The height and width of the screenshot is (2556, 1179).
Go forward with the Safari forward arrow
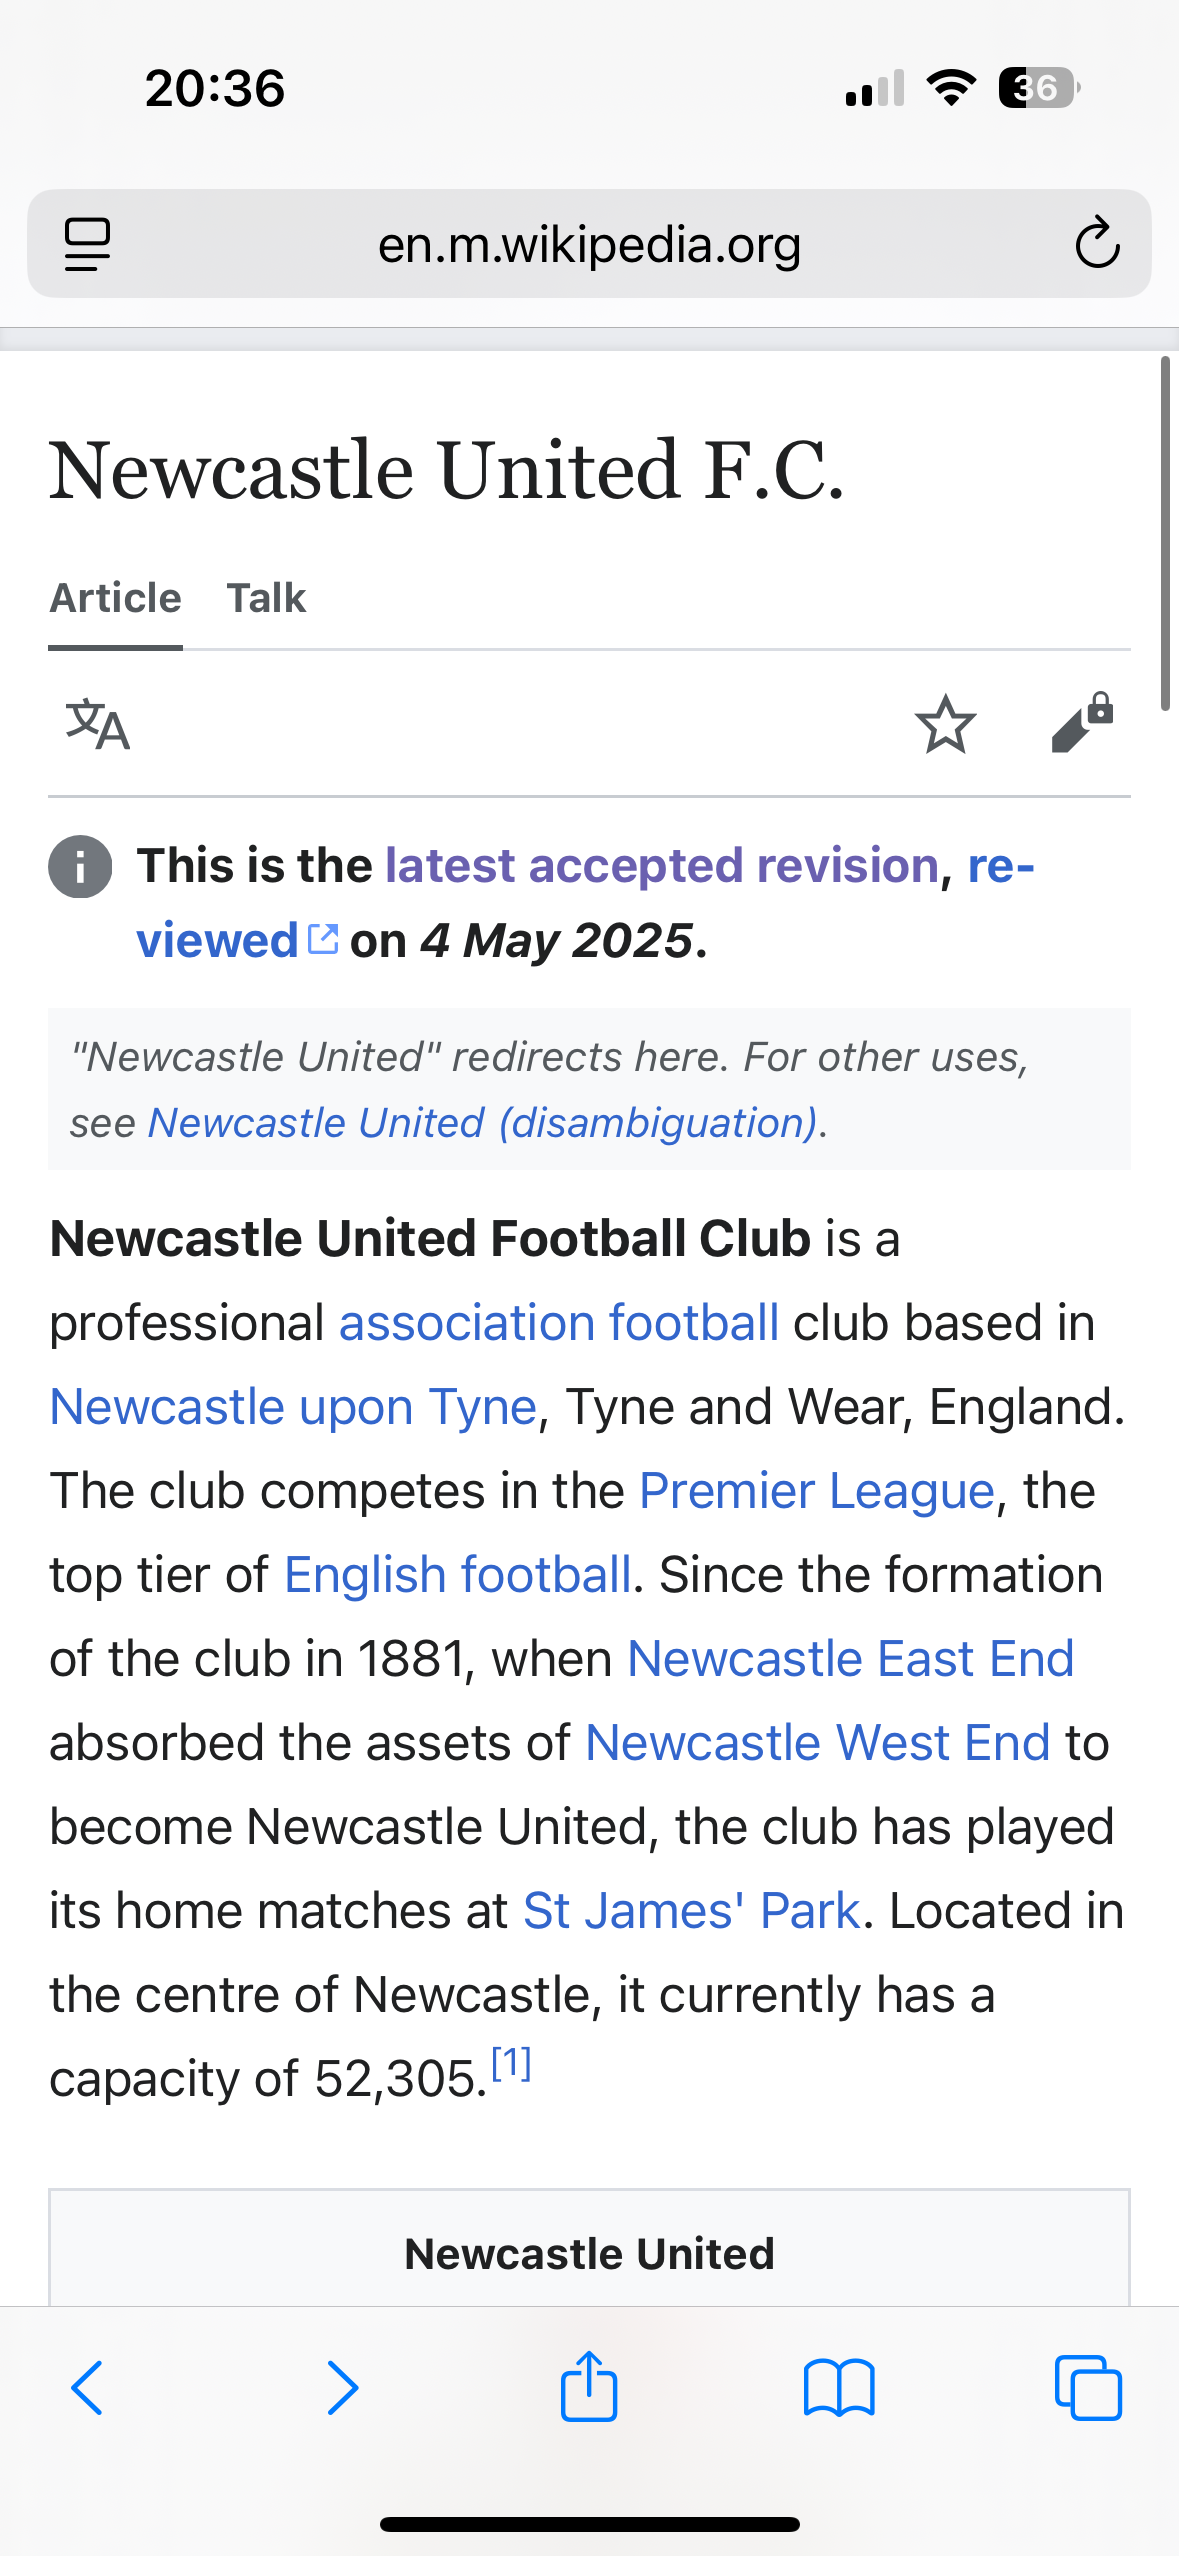pos(342,2388)
